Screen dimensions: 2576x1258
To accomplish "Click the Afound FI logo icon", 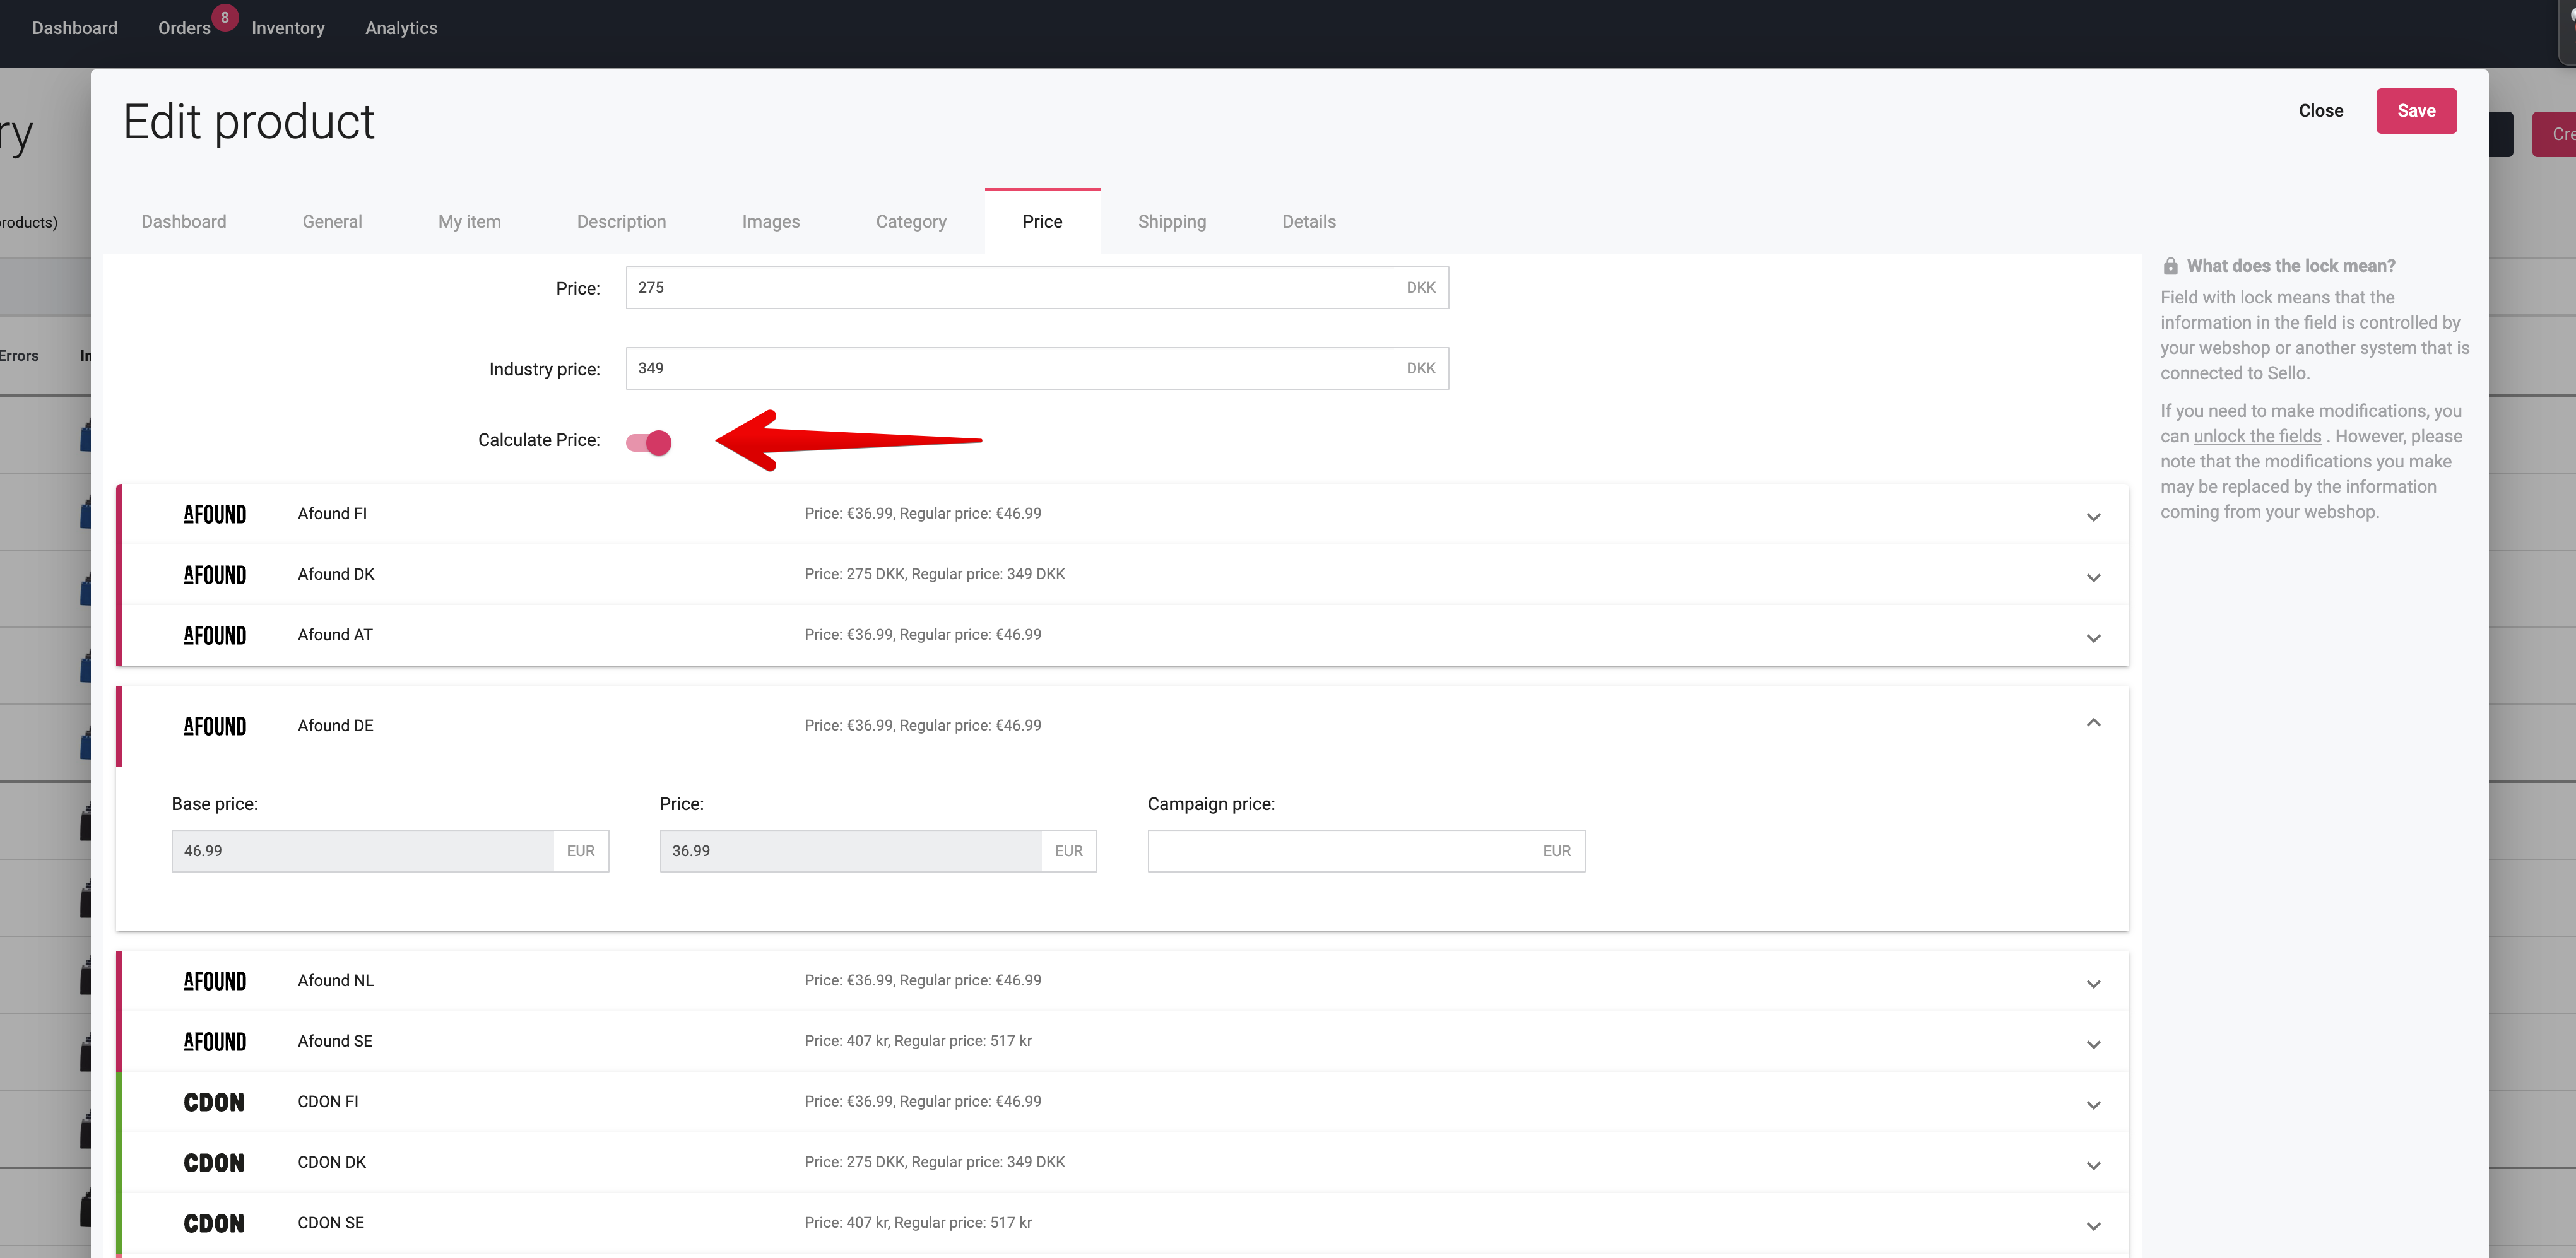I will point(215,514).
